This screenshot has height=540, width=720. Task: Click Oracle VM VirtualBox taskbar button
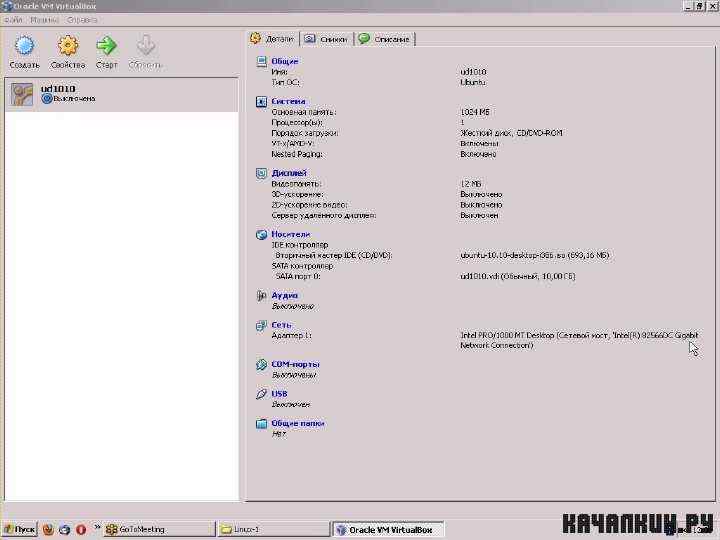[388, 529]
